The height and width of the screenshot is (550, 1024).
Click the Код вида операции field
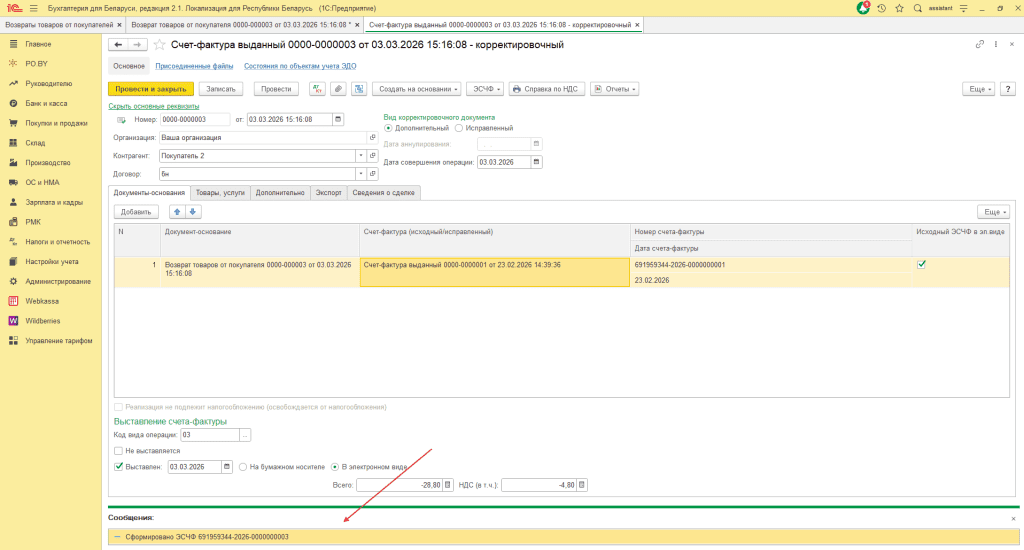(x=209, y=435)
